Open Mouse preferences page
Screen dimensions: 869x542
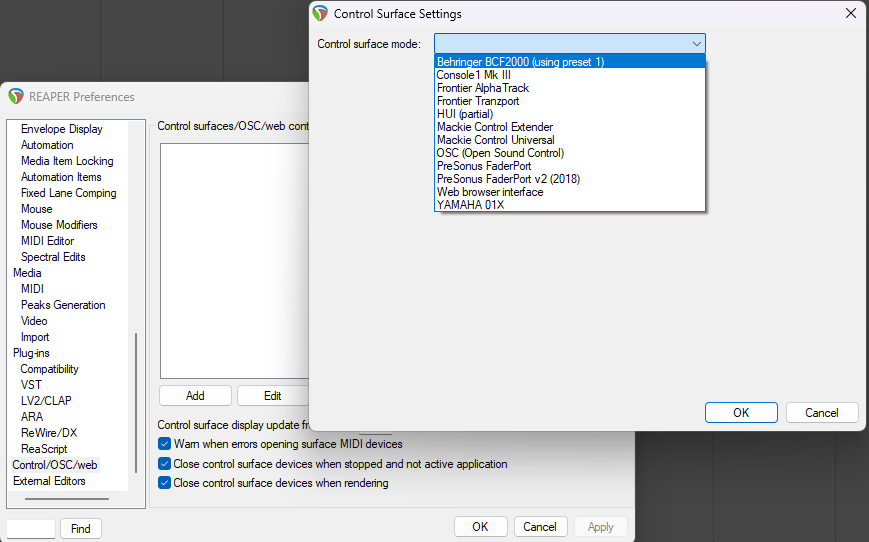tap(37, 209)
